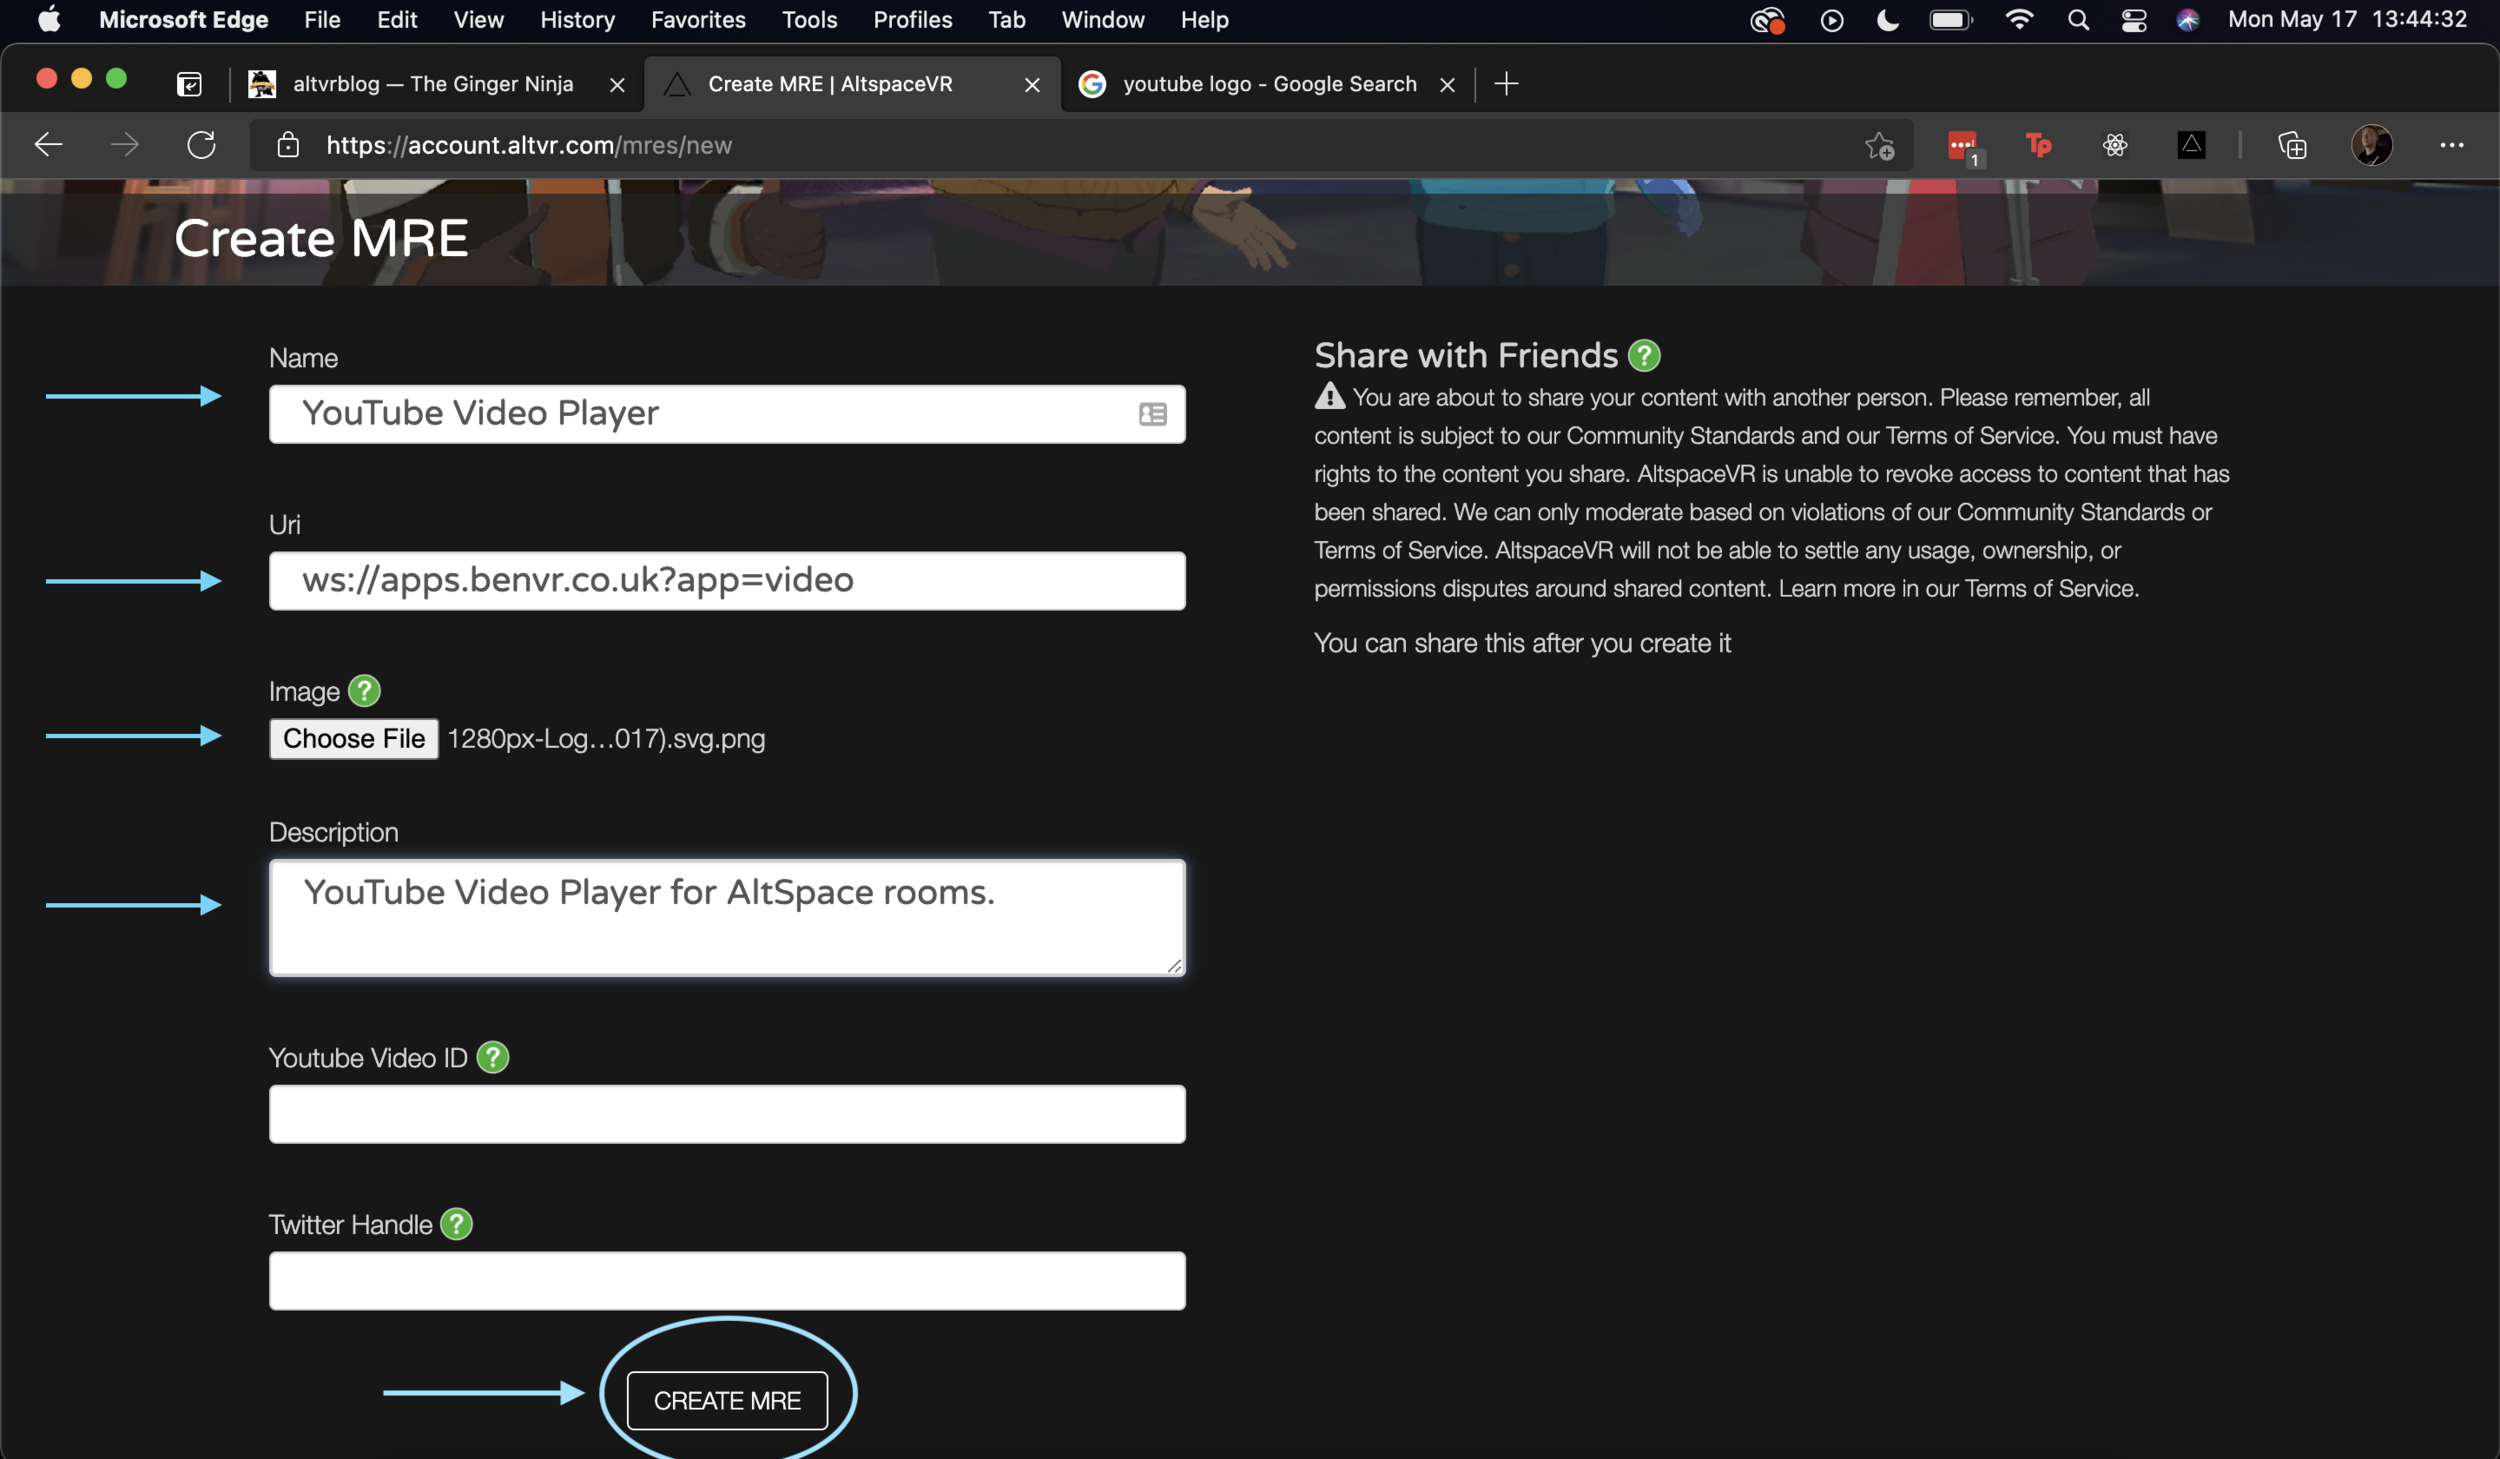The image size is (2500, 1459).
Task: Open the AltspaceVR triangle extension icon
Action: click(x=2191, y=145)
